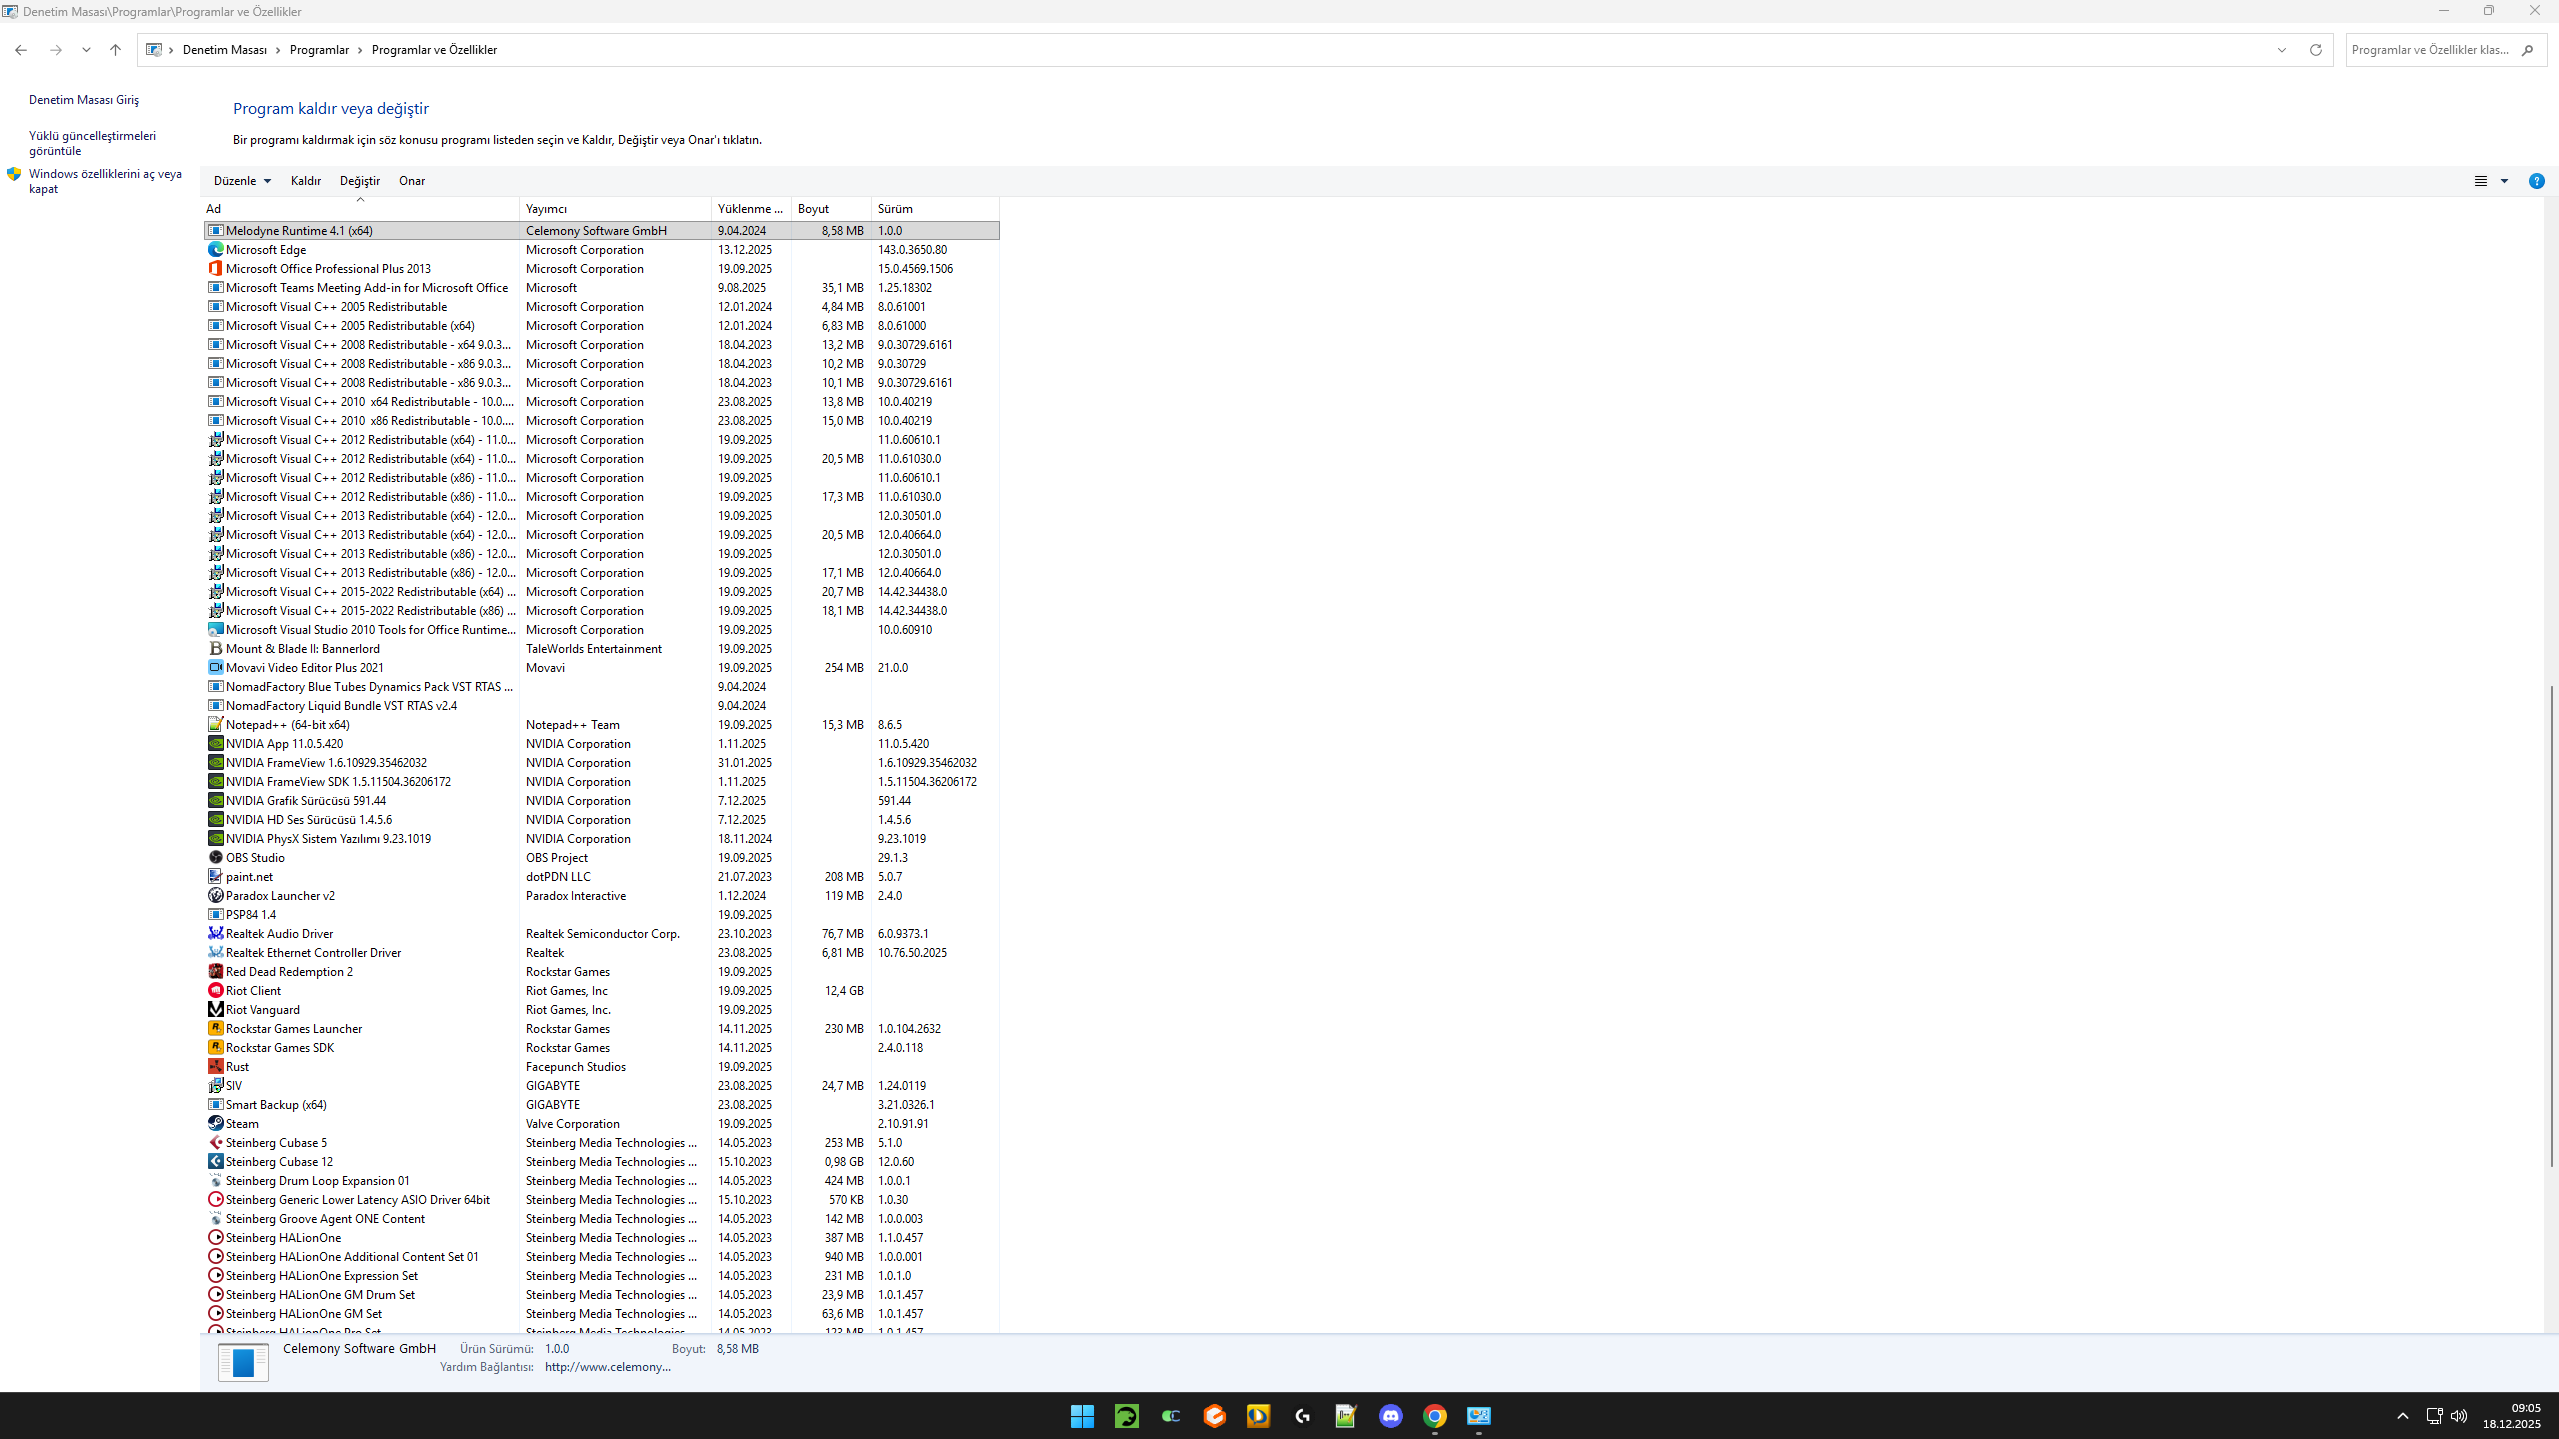Click the search magnifier icon
Viewport: 2559px width, 1439px height.
(x=2527, y=50)
